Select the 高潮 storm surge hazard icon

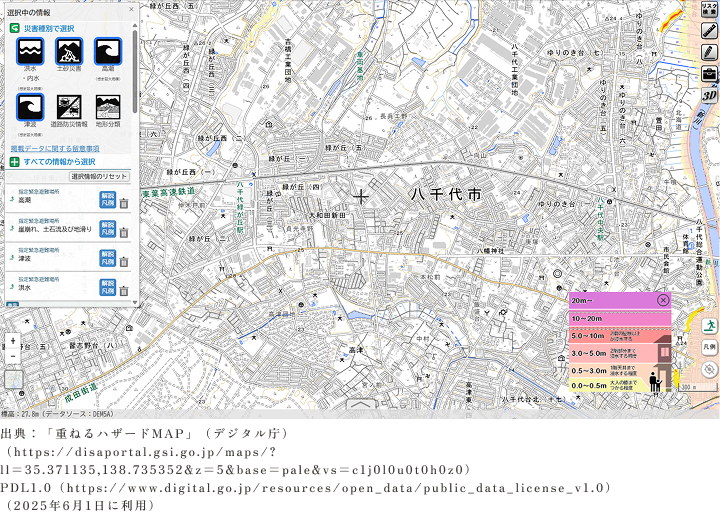[107, 52]
